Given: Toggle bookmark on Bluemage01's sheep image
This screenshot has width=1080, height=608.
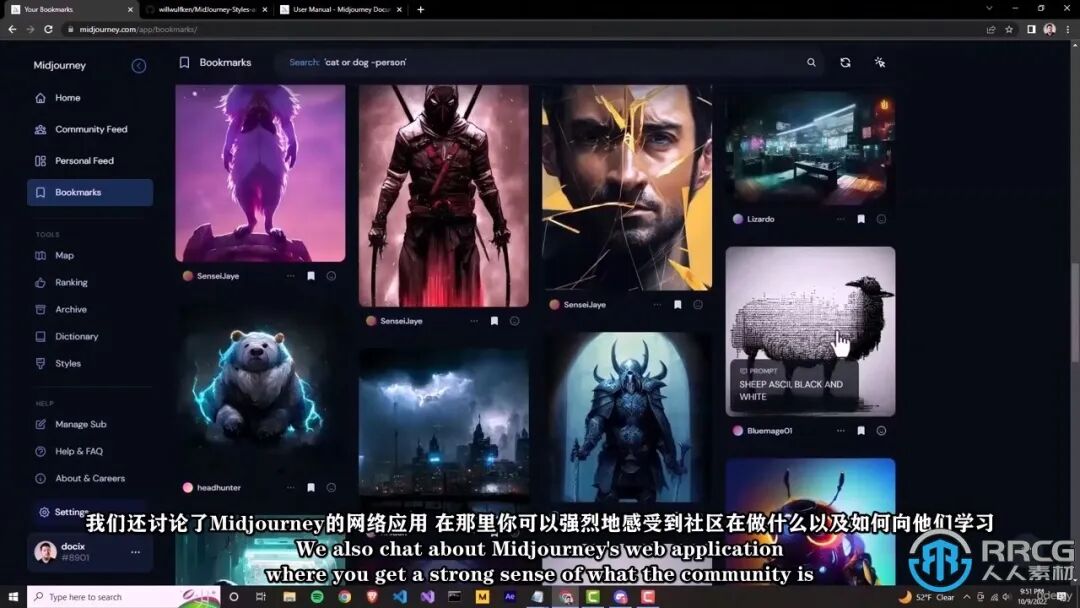Looking at the screenshot, I should 861,431.
